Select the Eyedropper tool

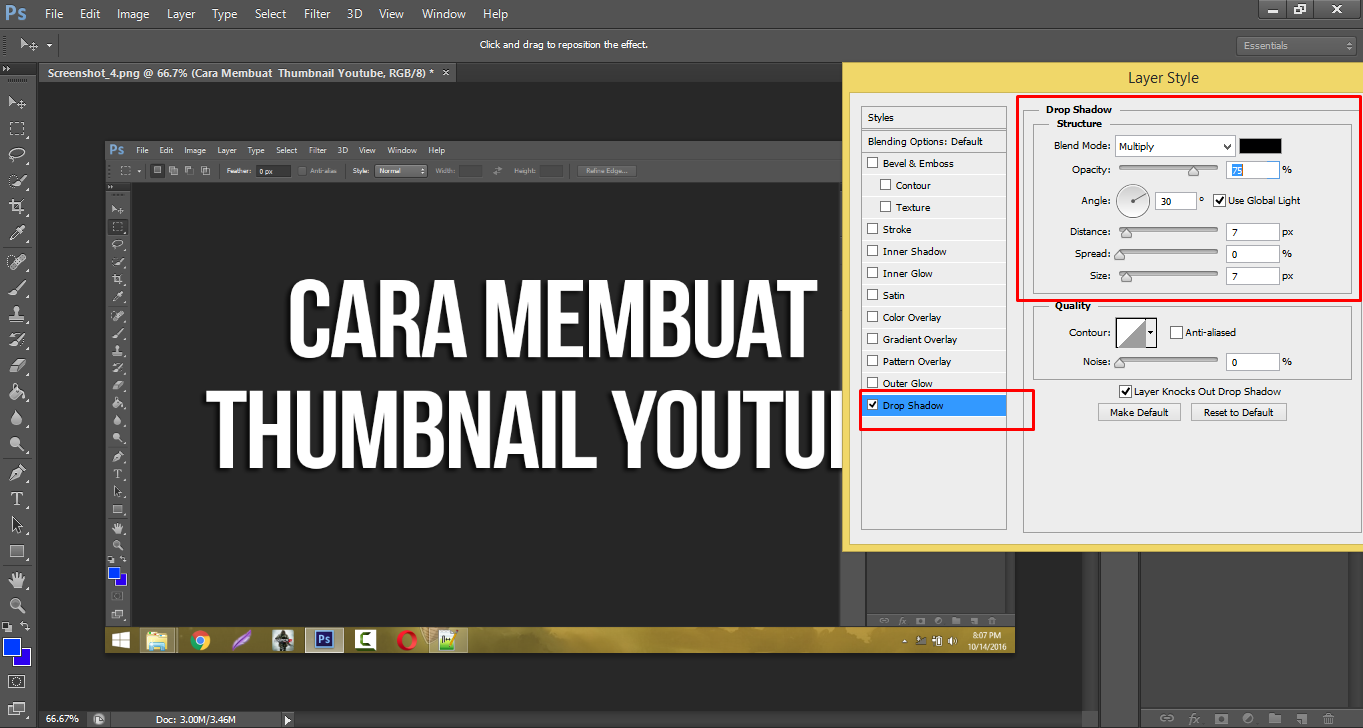point(17,233)
